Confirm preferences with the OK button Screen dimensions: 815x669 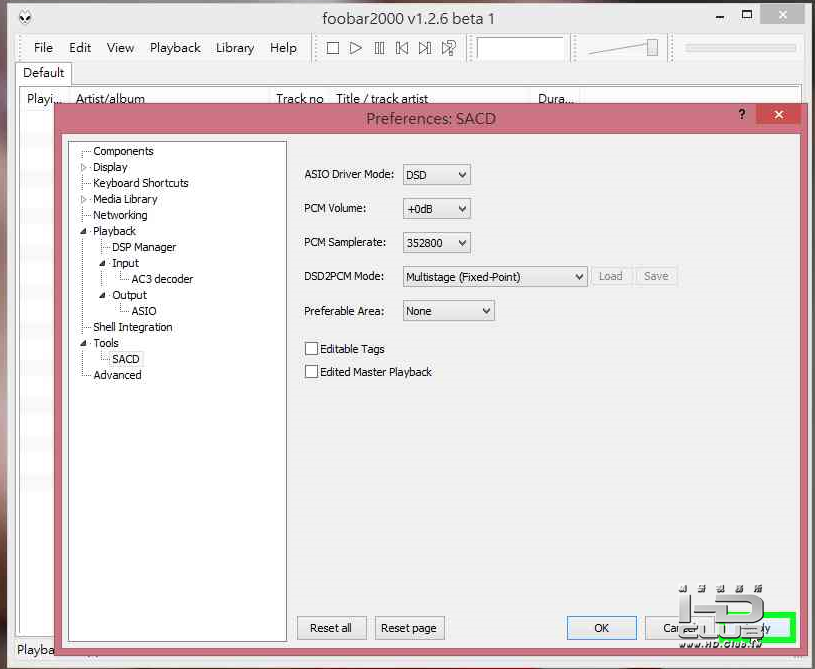[601, 628]
